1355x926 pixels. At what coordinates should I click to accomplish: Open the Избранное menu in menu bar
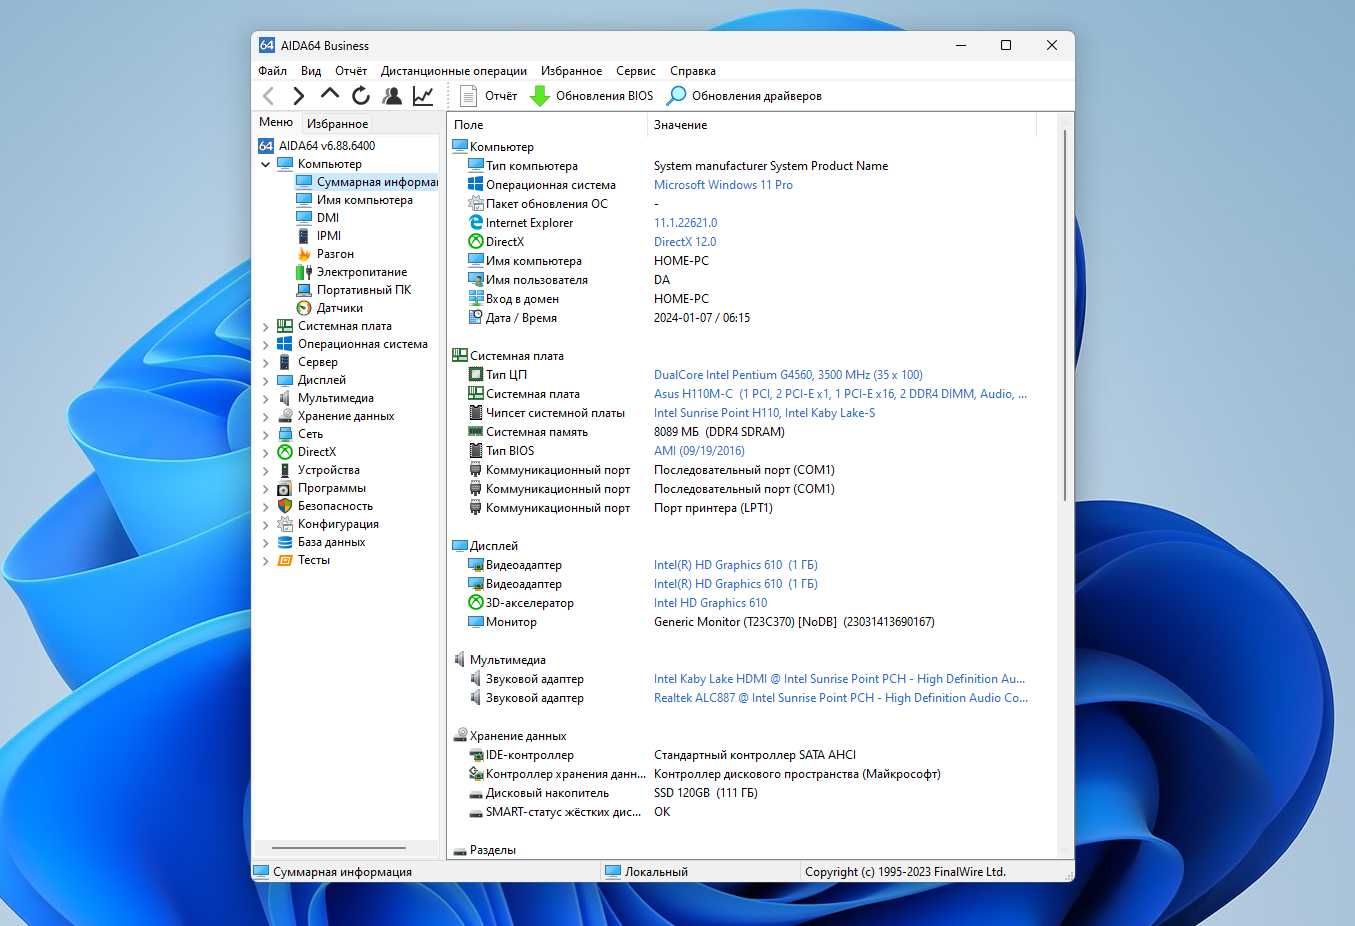[x=571, y=71]
